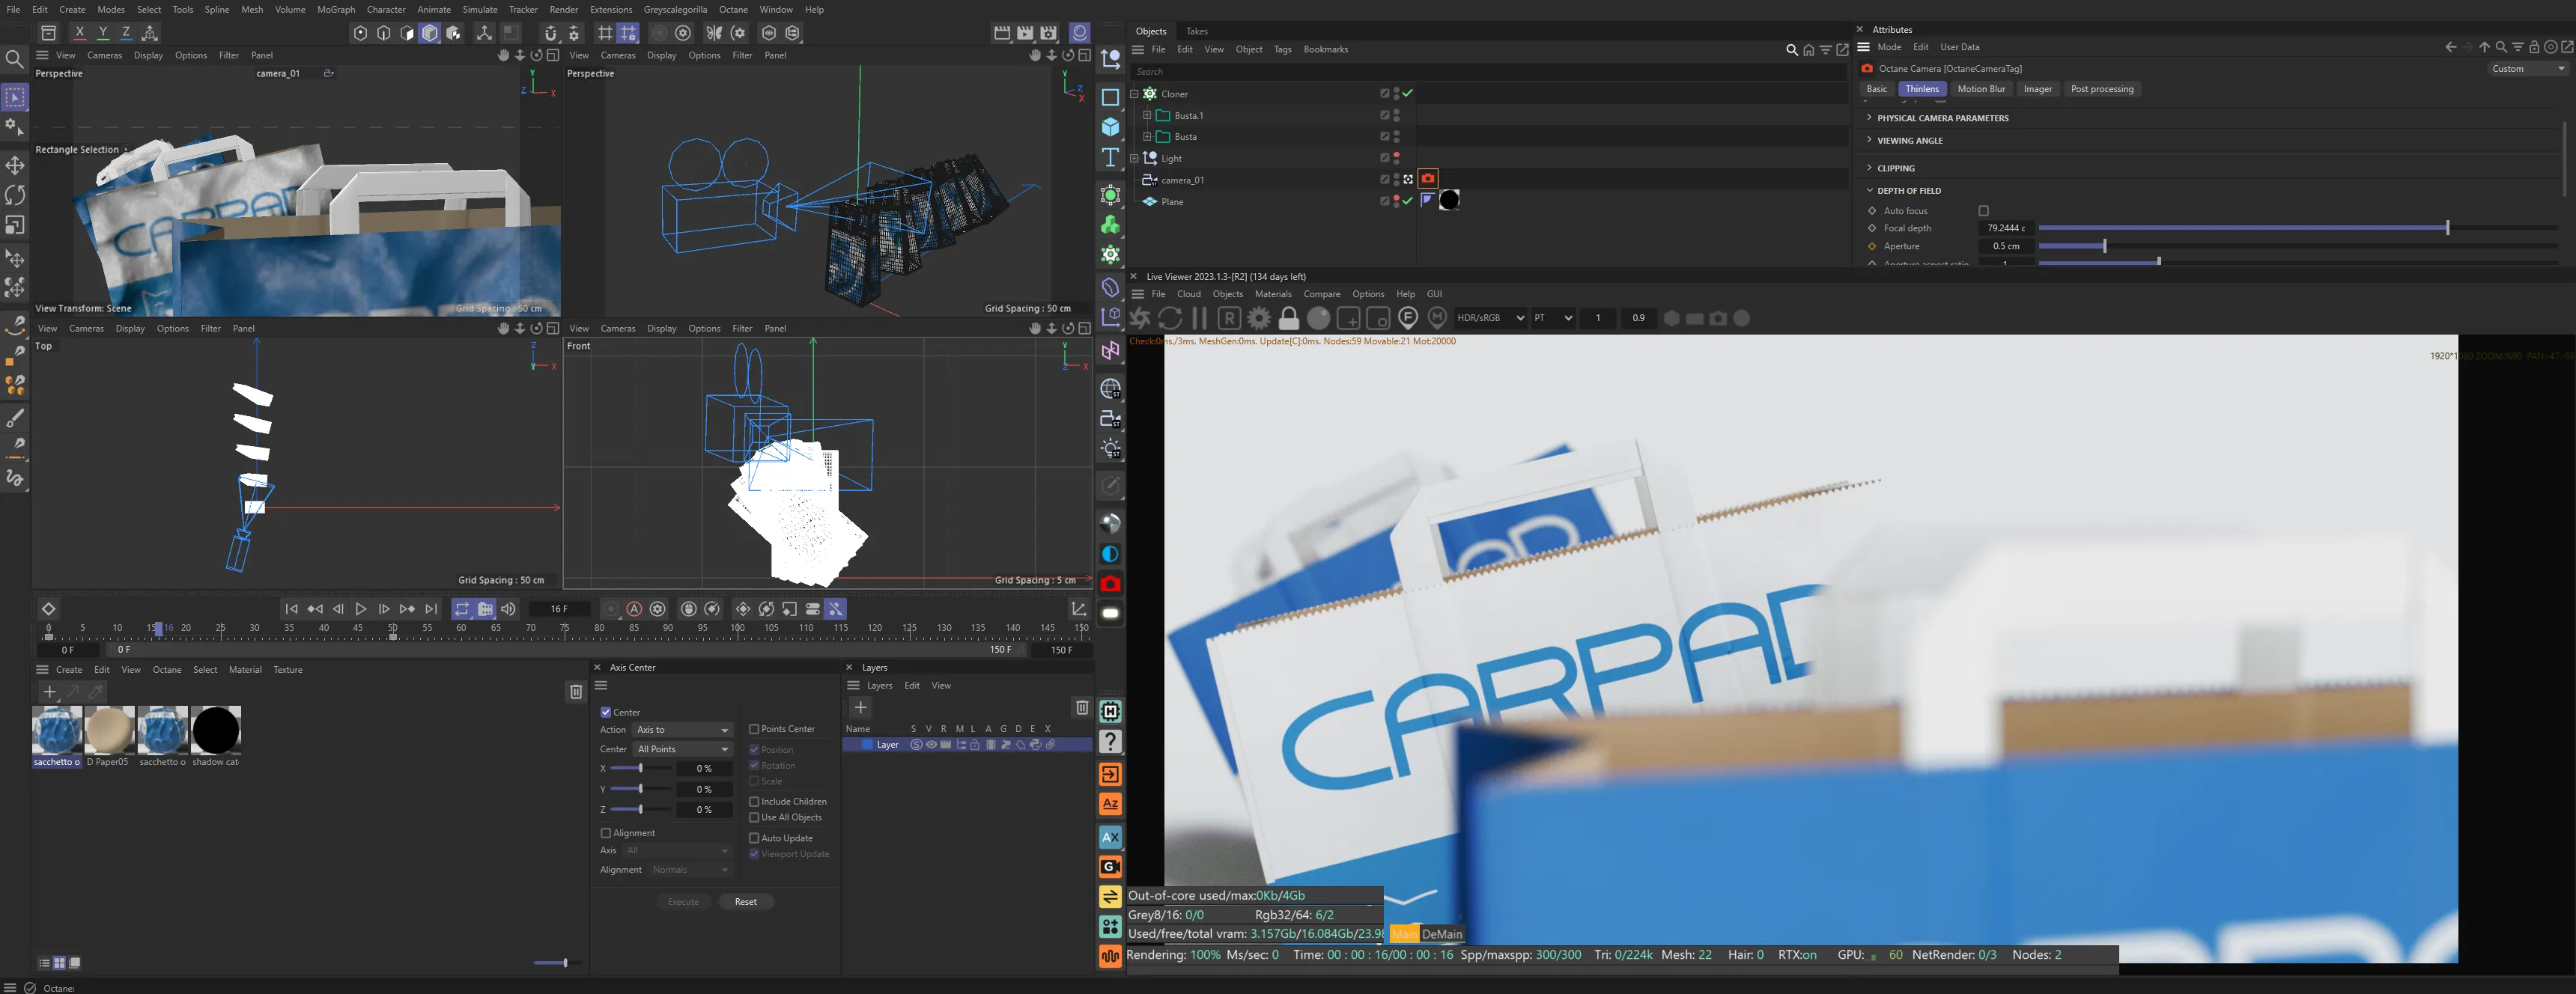Click the Render to Picture Viewer icon
The height and width of the screenshot is (994, 2576).
(x=1025, y=33)
